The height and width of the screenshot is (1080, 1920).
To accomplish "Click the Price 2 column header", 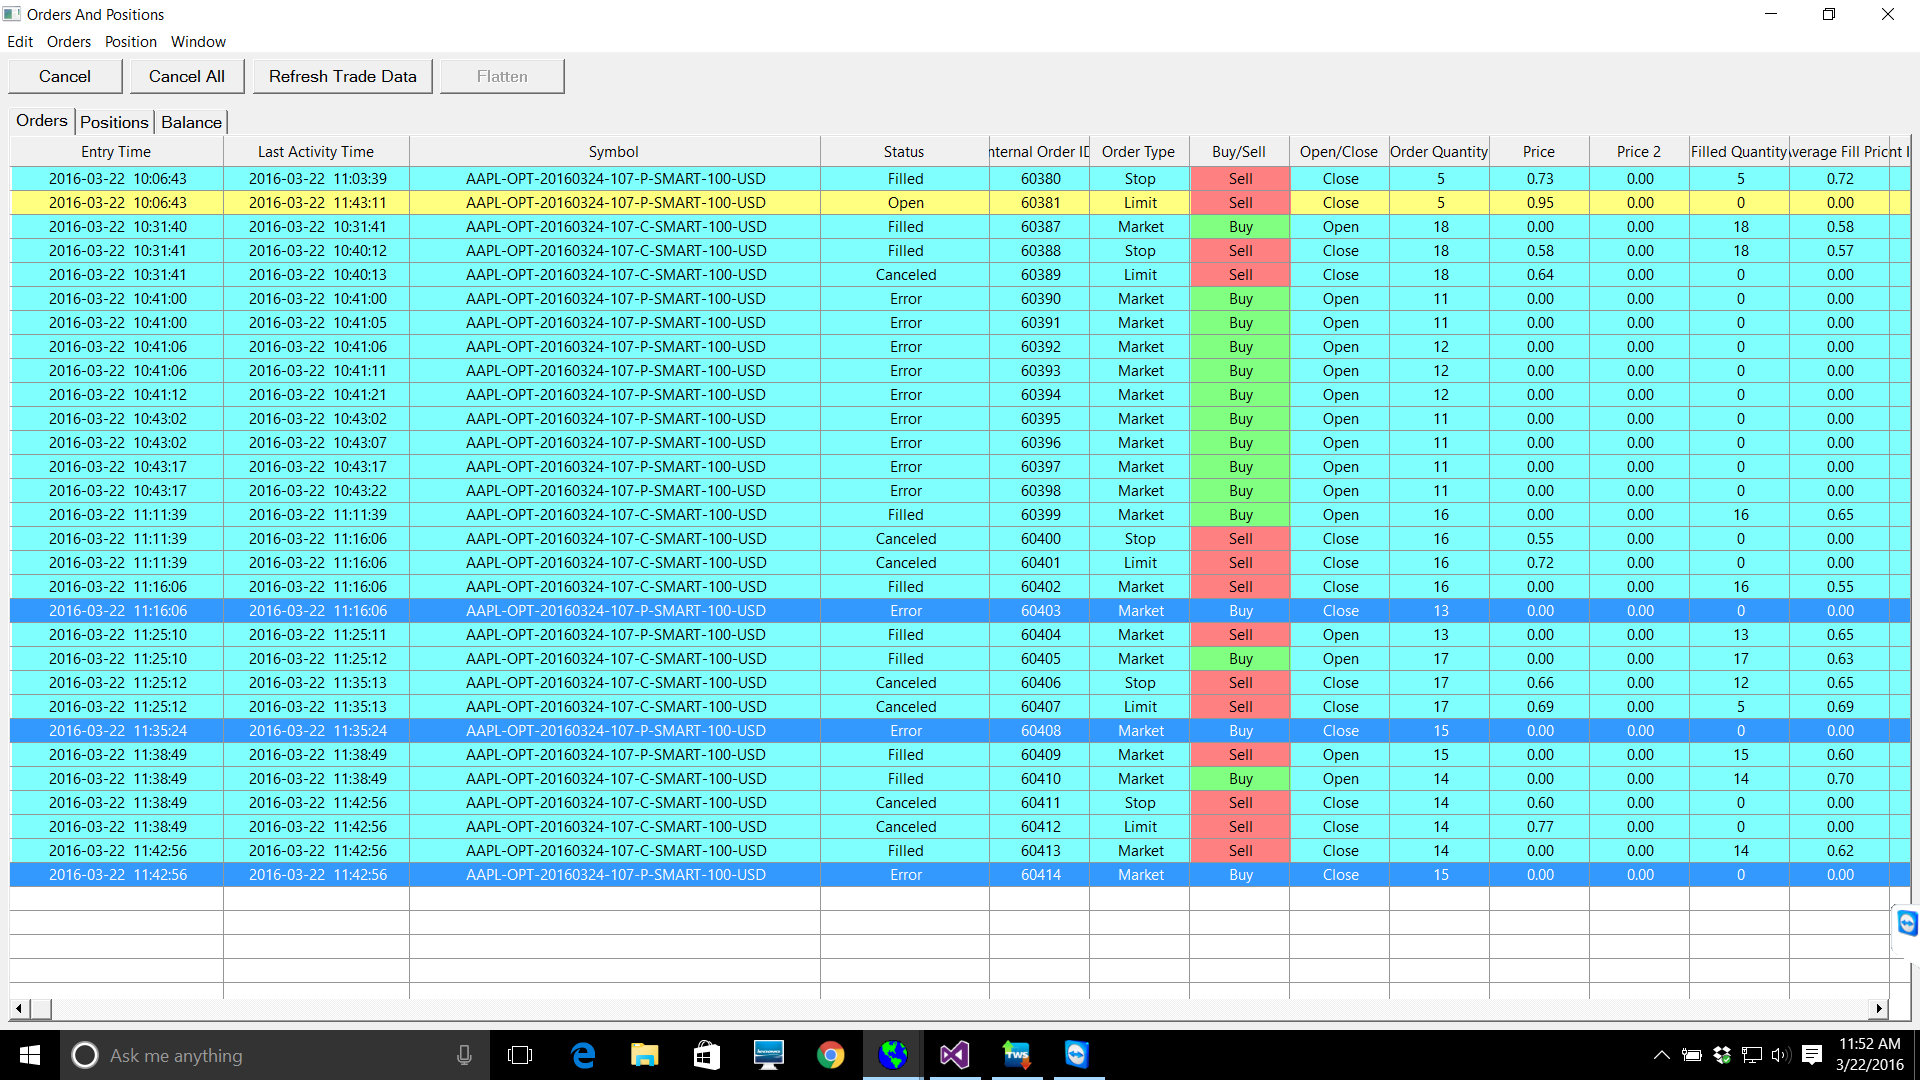I will 1639,152.
